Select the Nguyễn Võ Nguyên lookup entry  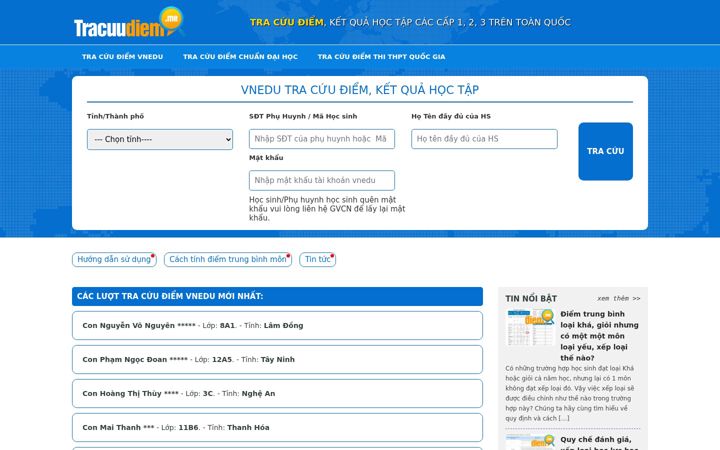277,326
